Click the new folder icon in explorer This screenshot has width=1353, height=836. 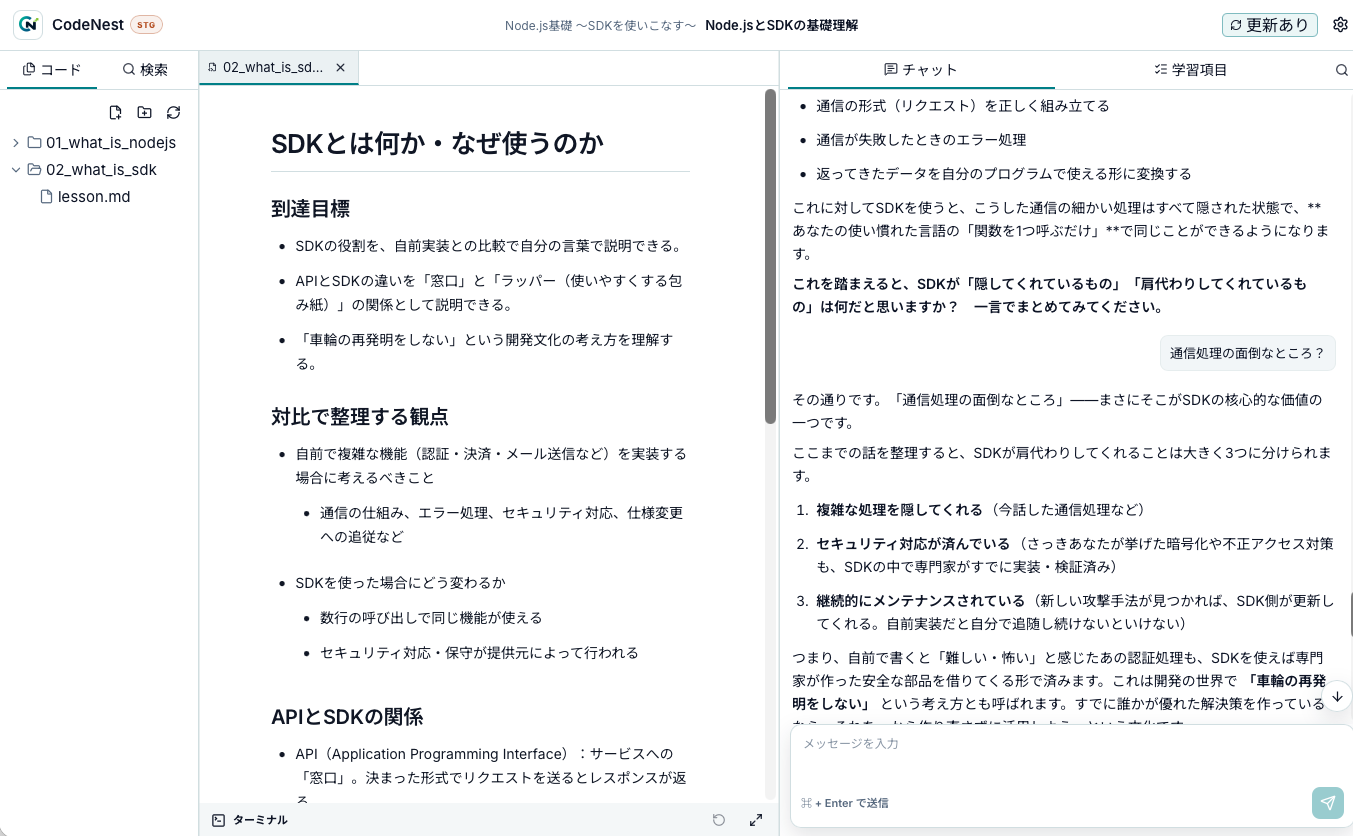[145, 112]
